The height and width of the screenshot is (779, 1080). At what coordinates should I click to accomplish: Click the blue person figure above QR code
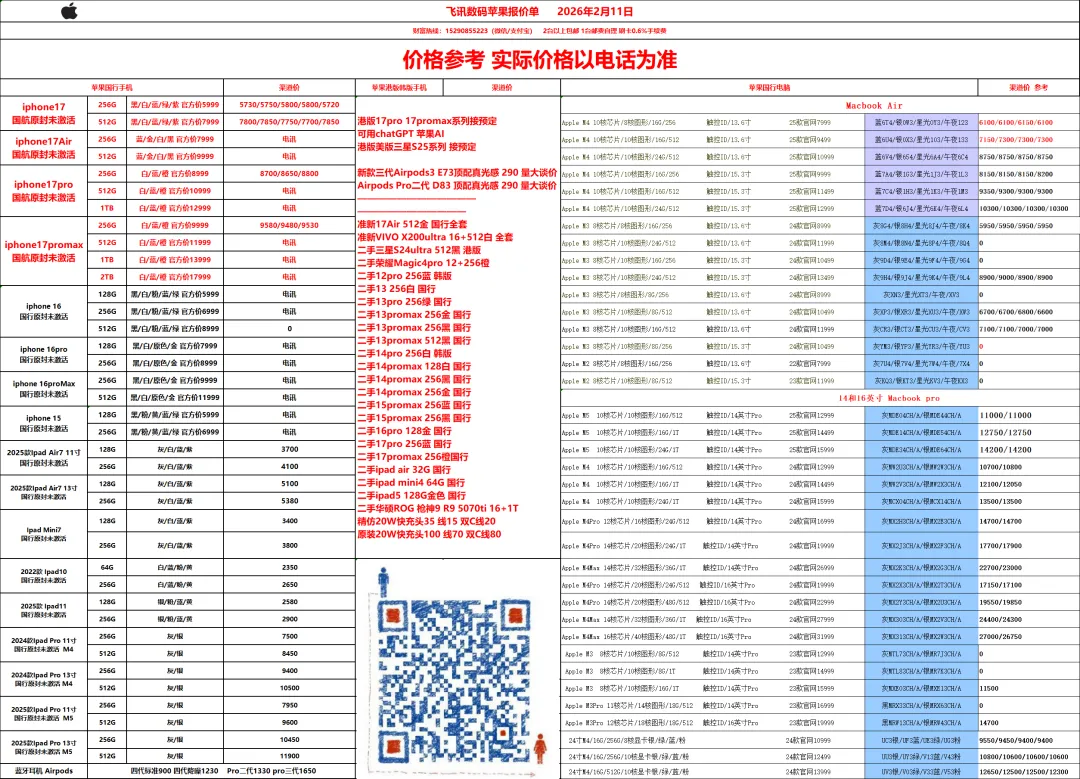pyautogui.click(x=384, y=582)
